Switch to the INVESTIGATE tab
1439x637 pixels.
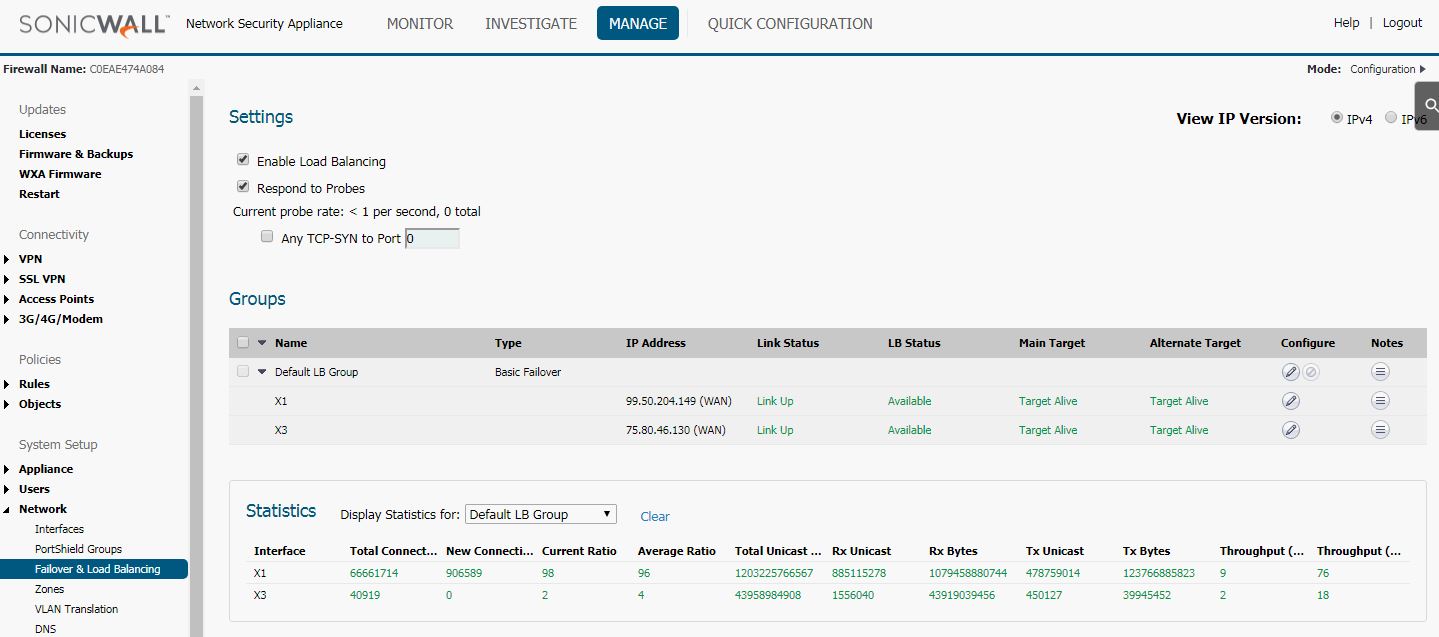pos(531,24)
